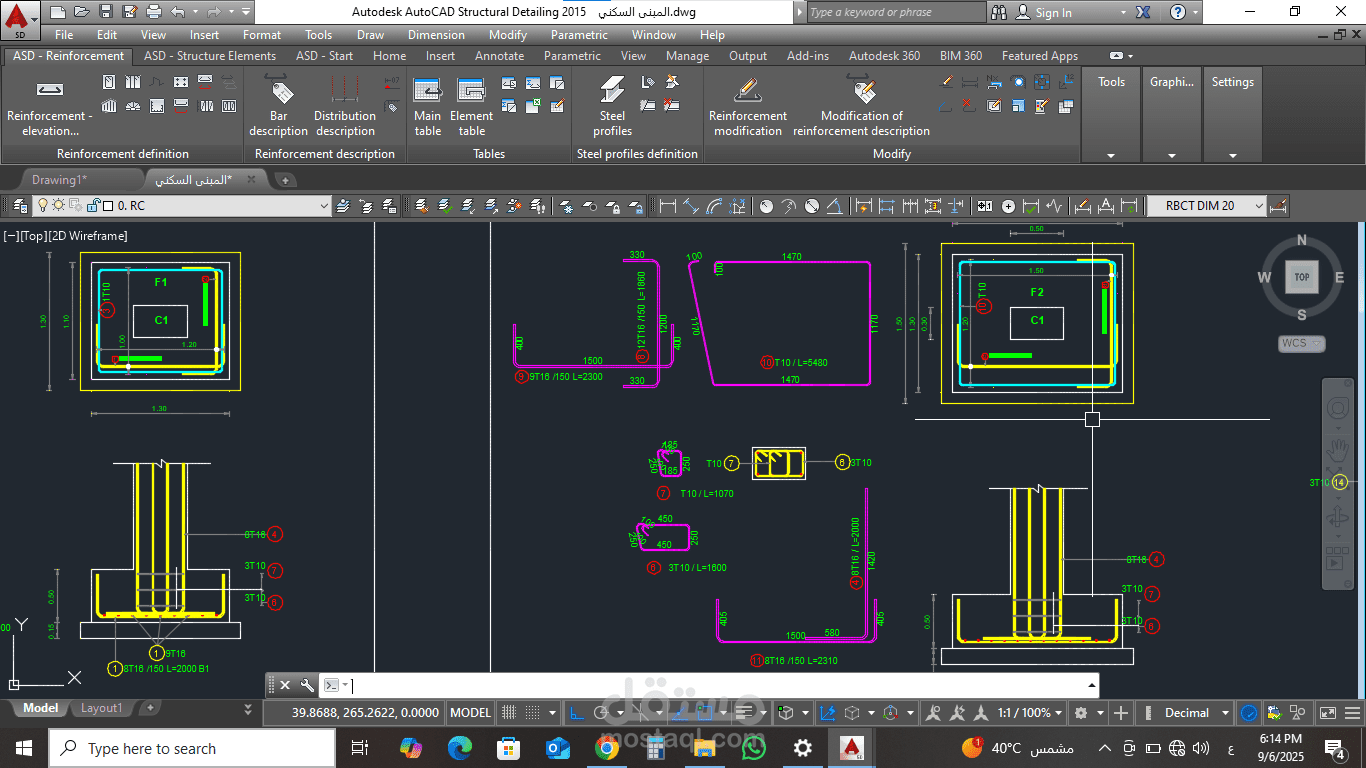This screenshot has width=1366, height=768.
Task: Select the Distribution description tool
Action: [x=344, y=106]
